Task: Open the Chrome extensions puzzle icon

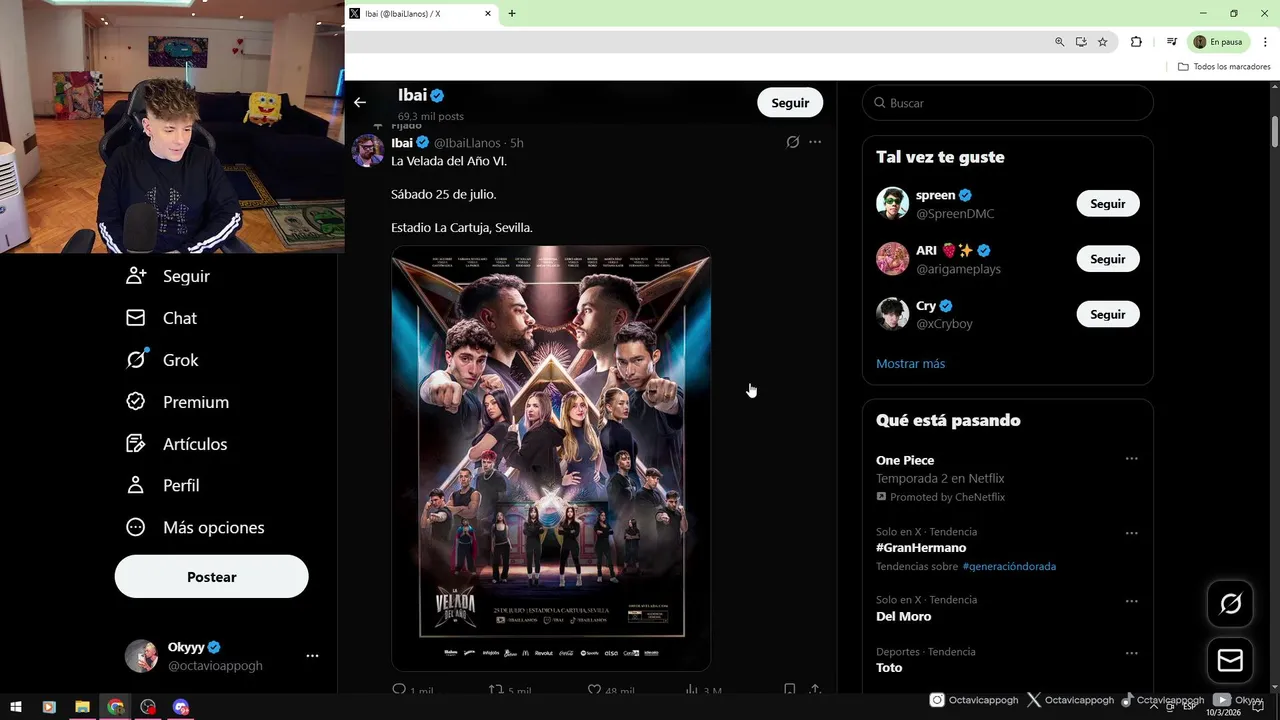Action: (x=1136, y=42)
